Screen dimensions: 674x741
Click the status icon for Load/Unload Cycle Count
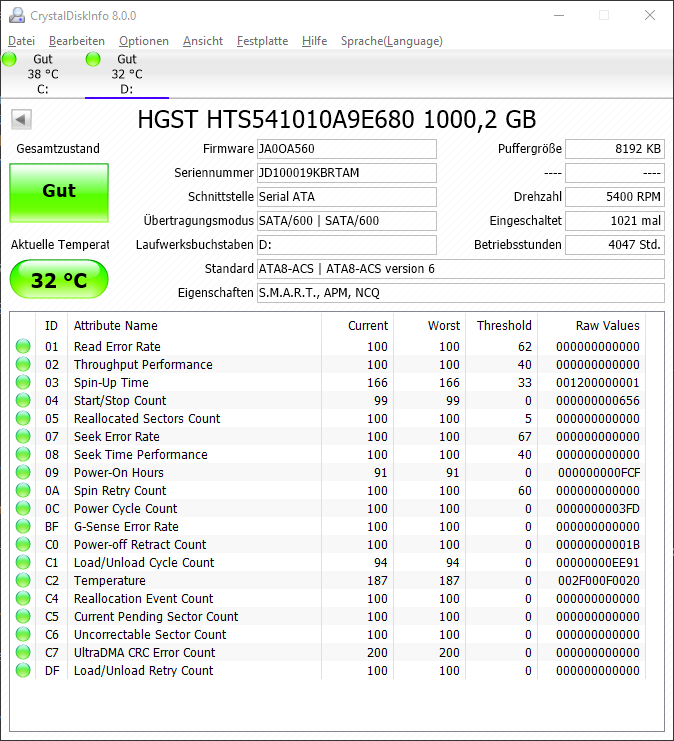(23, 562)
